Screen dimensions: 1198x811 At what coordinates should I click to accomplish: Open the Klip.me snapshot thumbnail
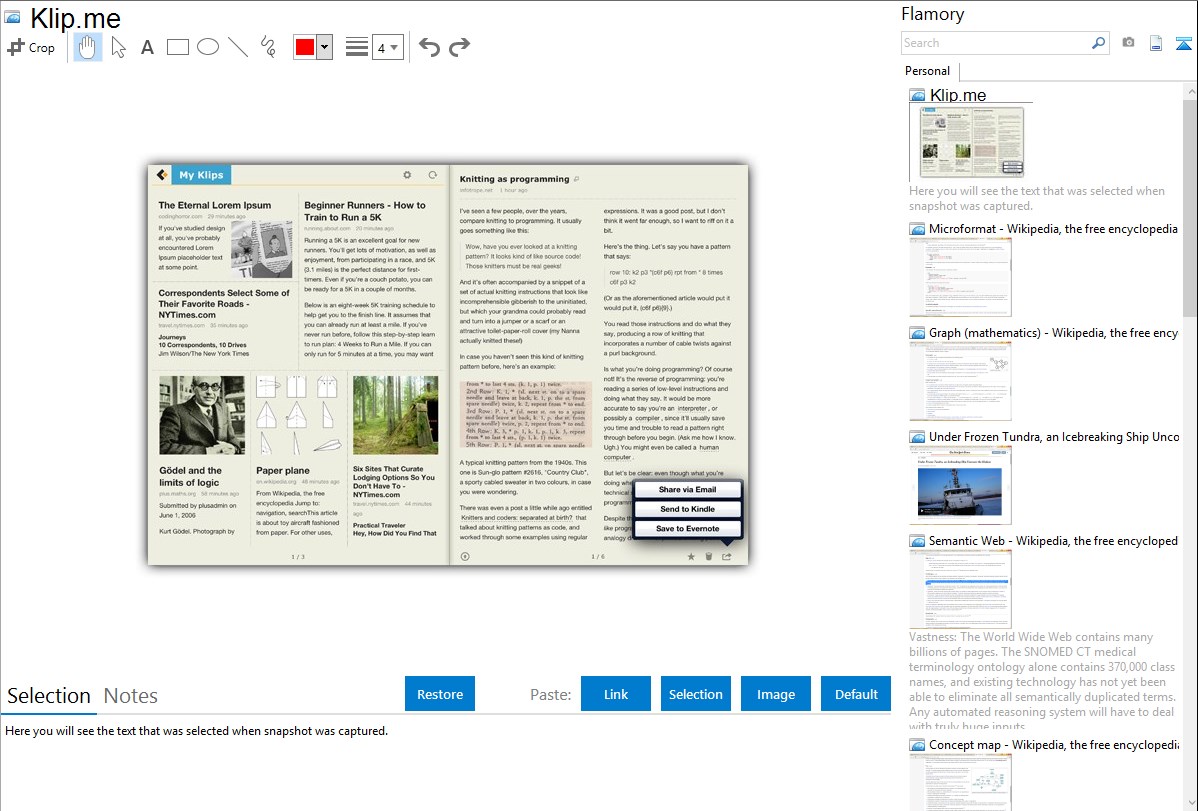tap(971, 142)
